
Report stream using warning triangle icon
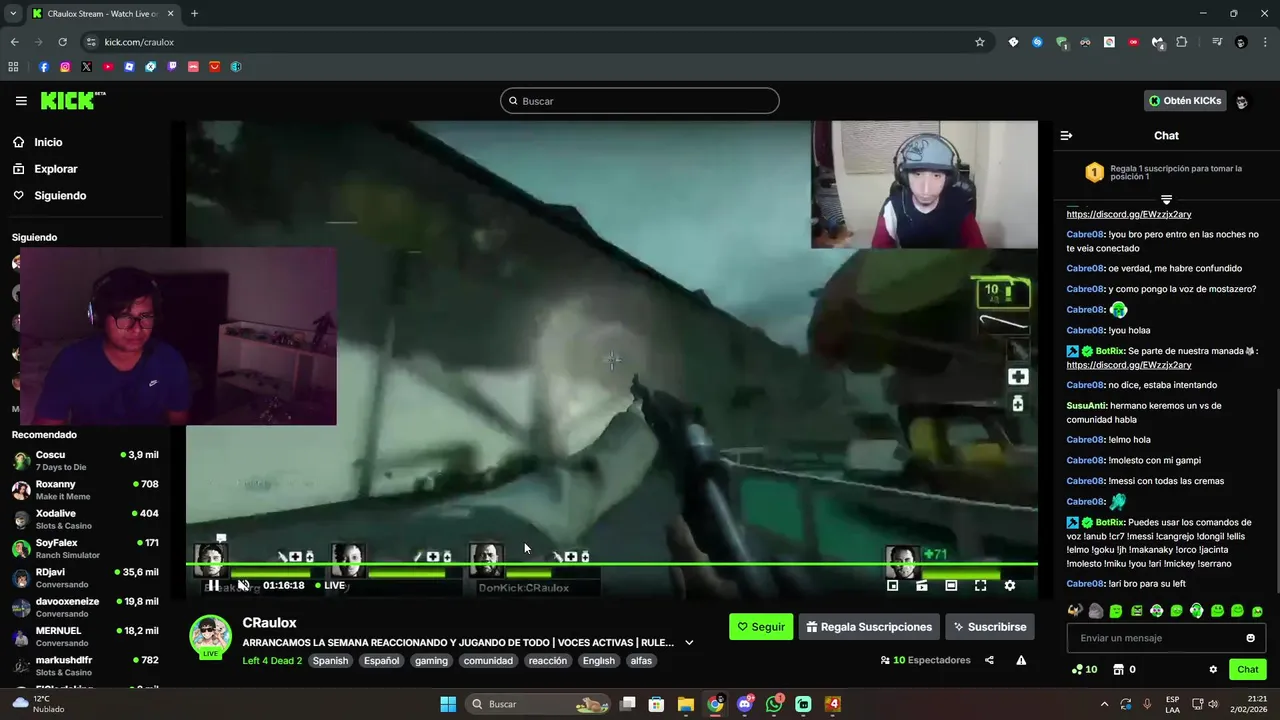tap(1021, 660)
